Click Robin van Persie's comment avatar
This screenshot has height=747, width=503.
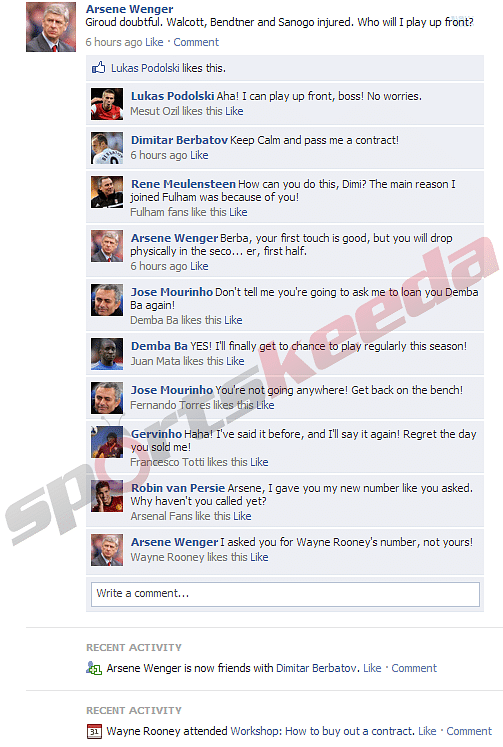pyautogui.click(x=107, y=496)
